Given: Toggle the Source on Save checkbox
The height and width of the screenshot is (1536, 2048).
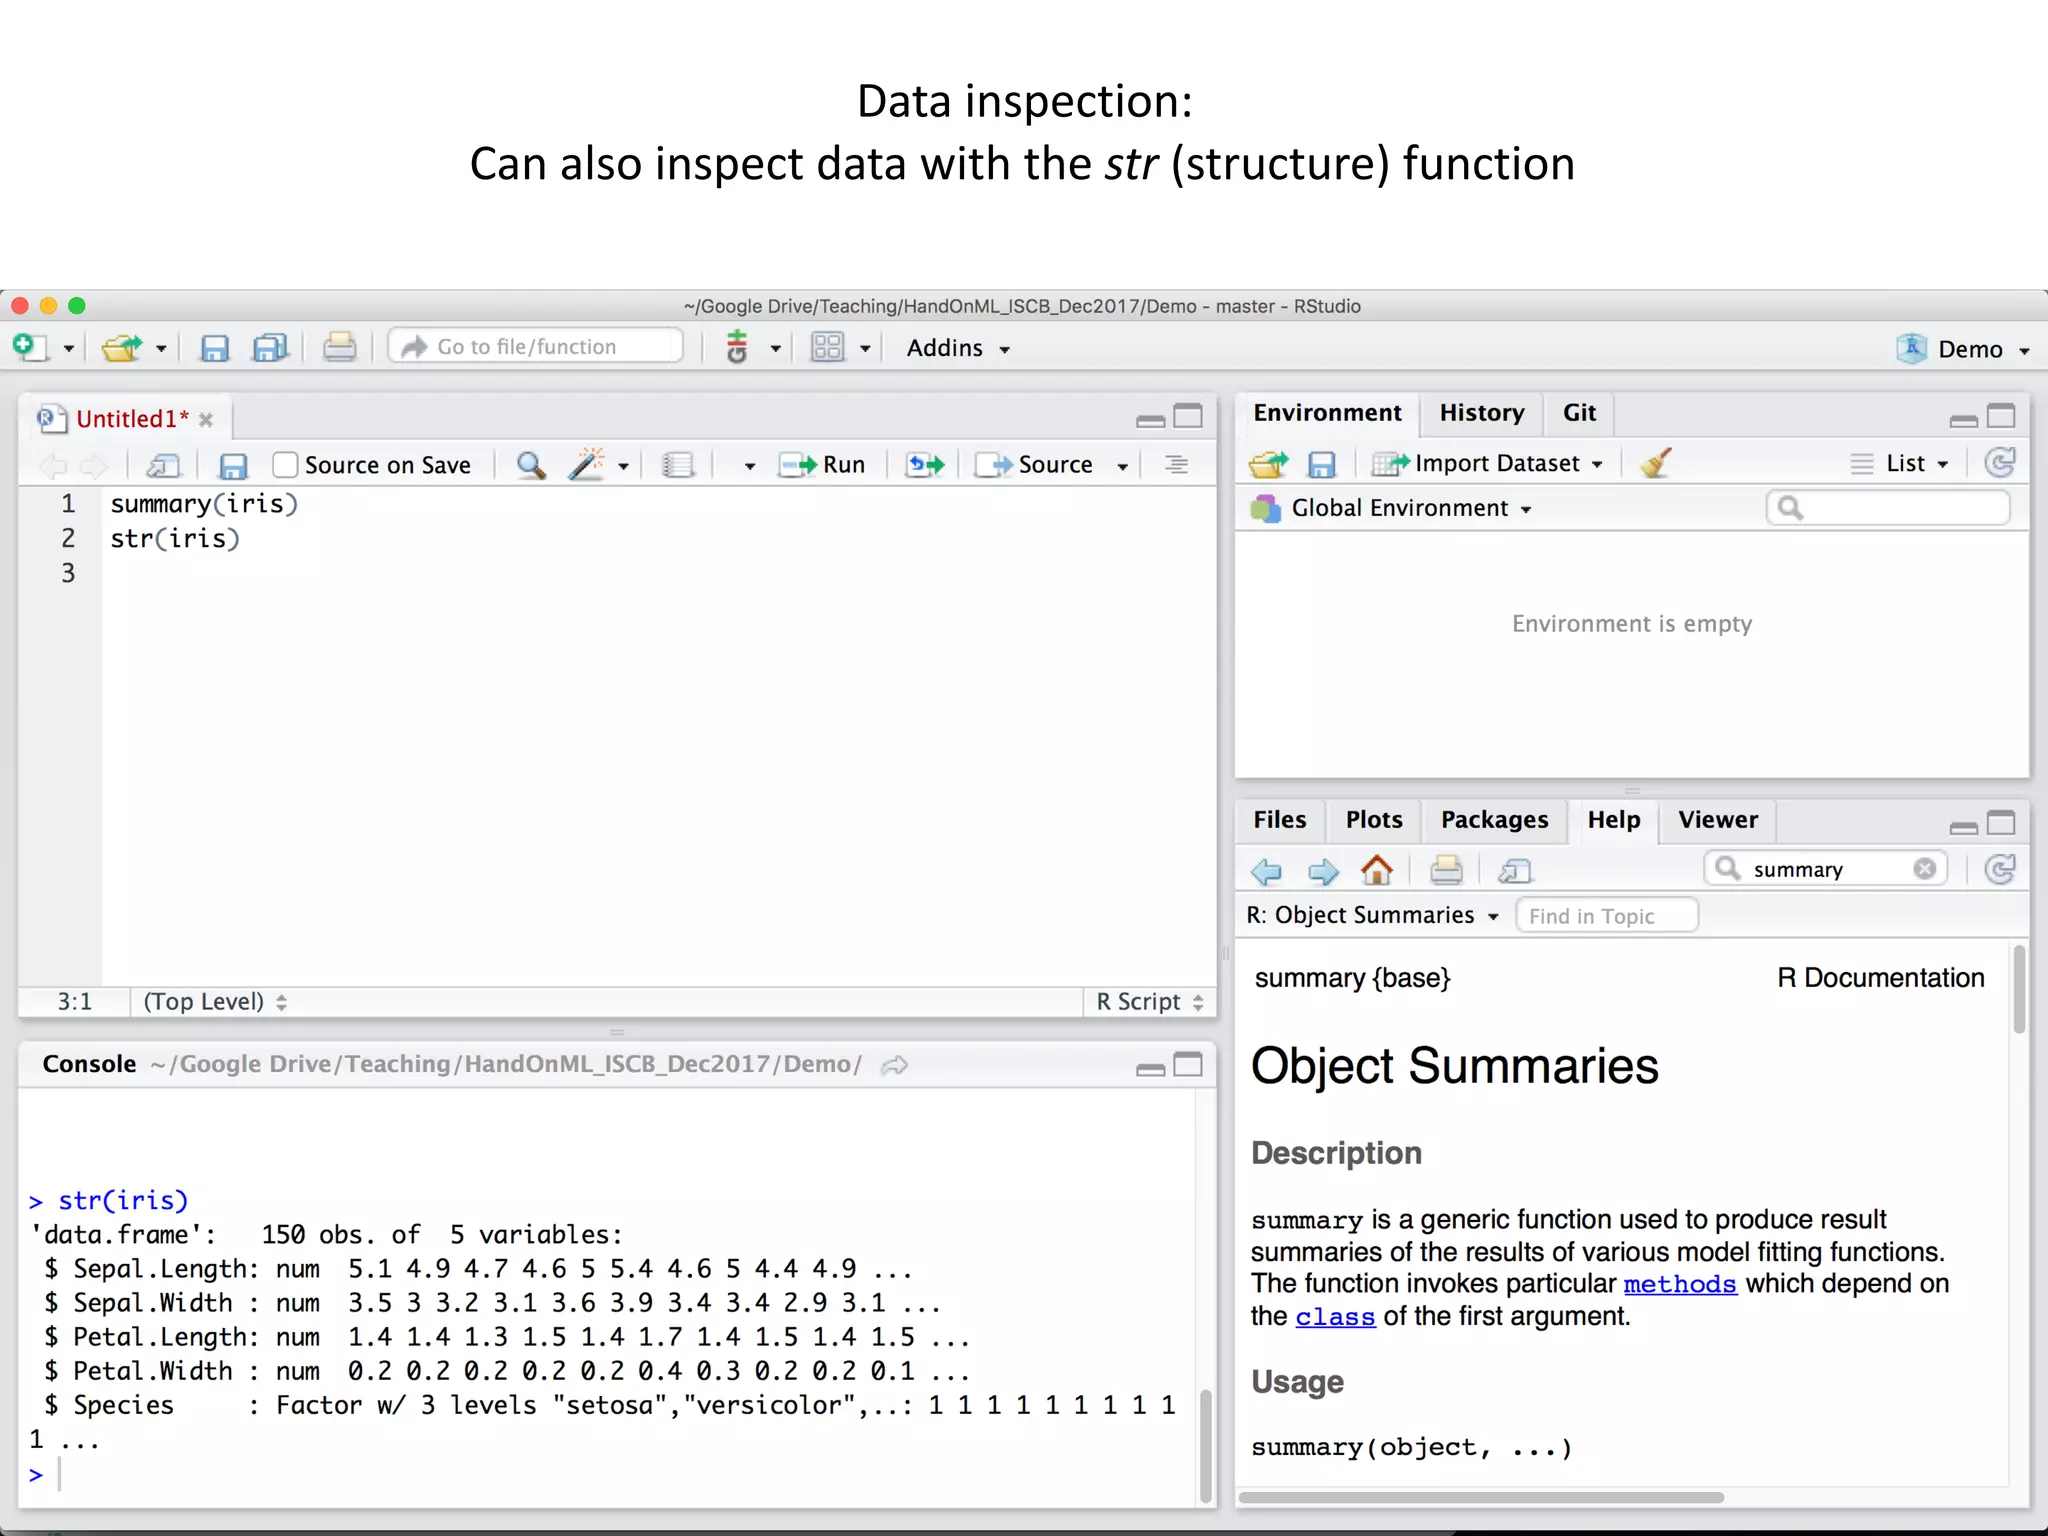Looking at the screenshot, I should click(x=286, y=465).
